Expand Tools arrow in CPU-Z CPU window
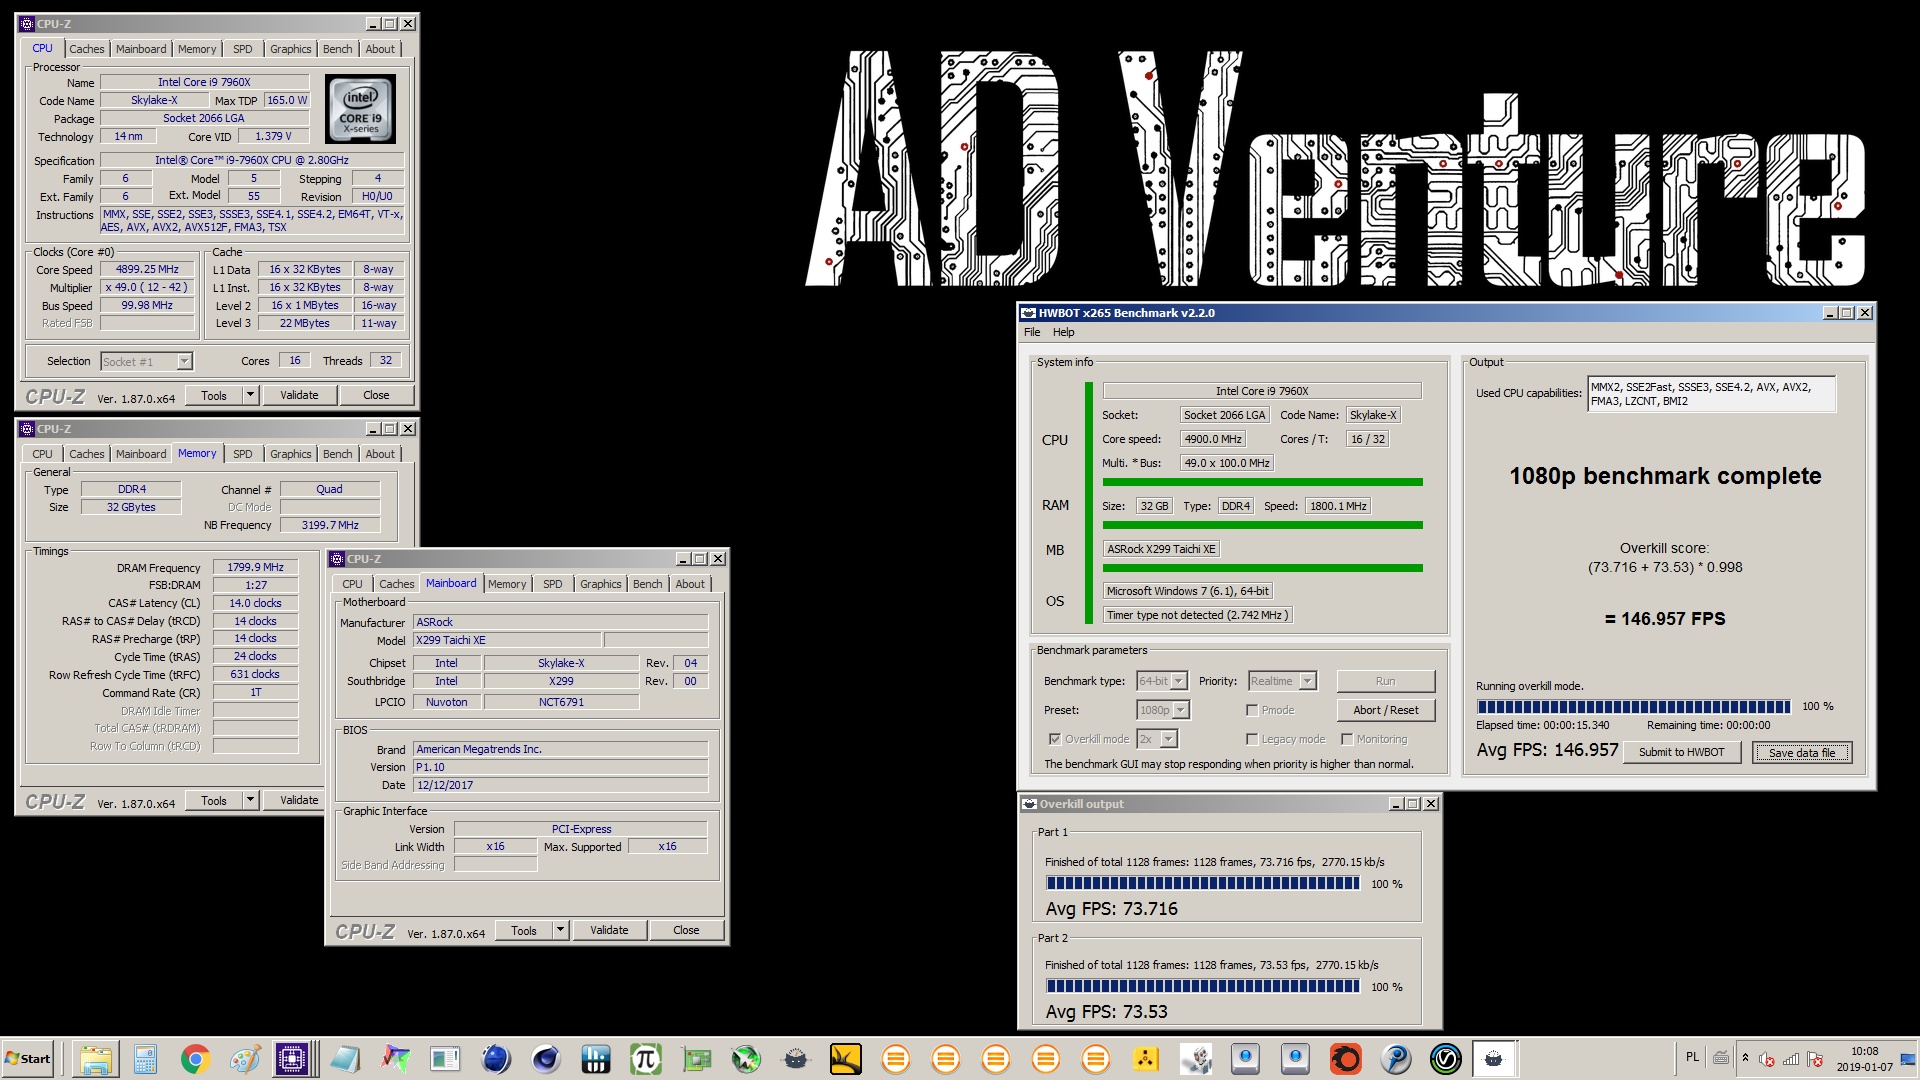Image resolution: width=1920 pixels, height=1080 pixels. tap(251, 395)
